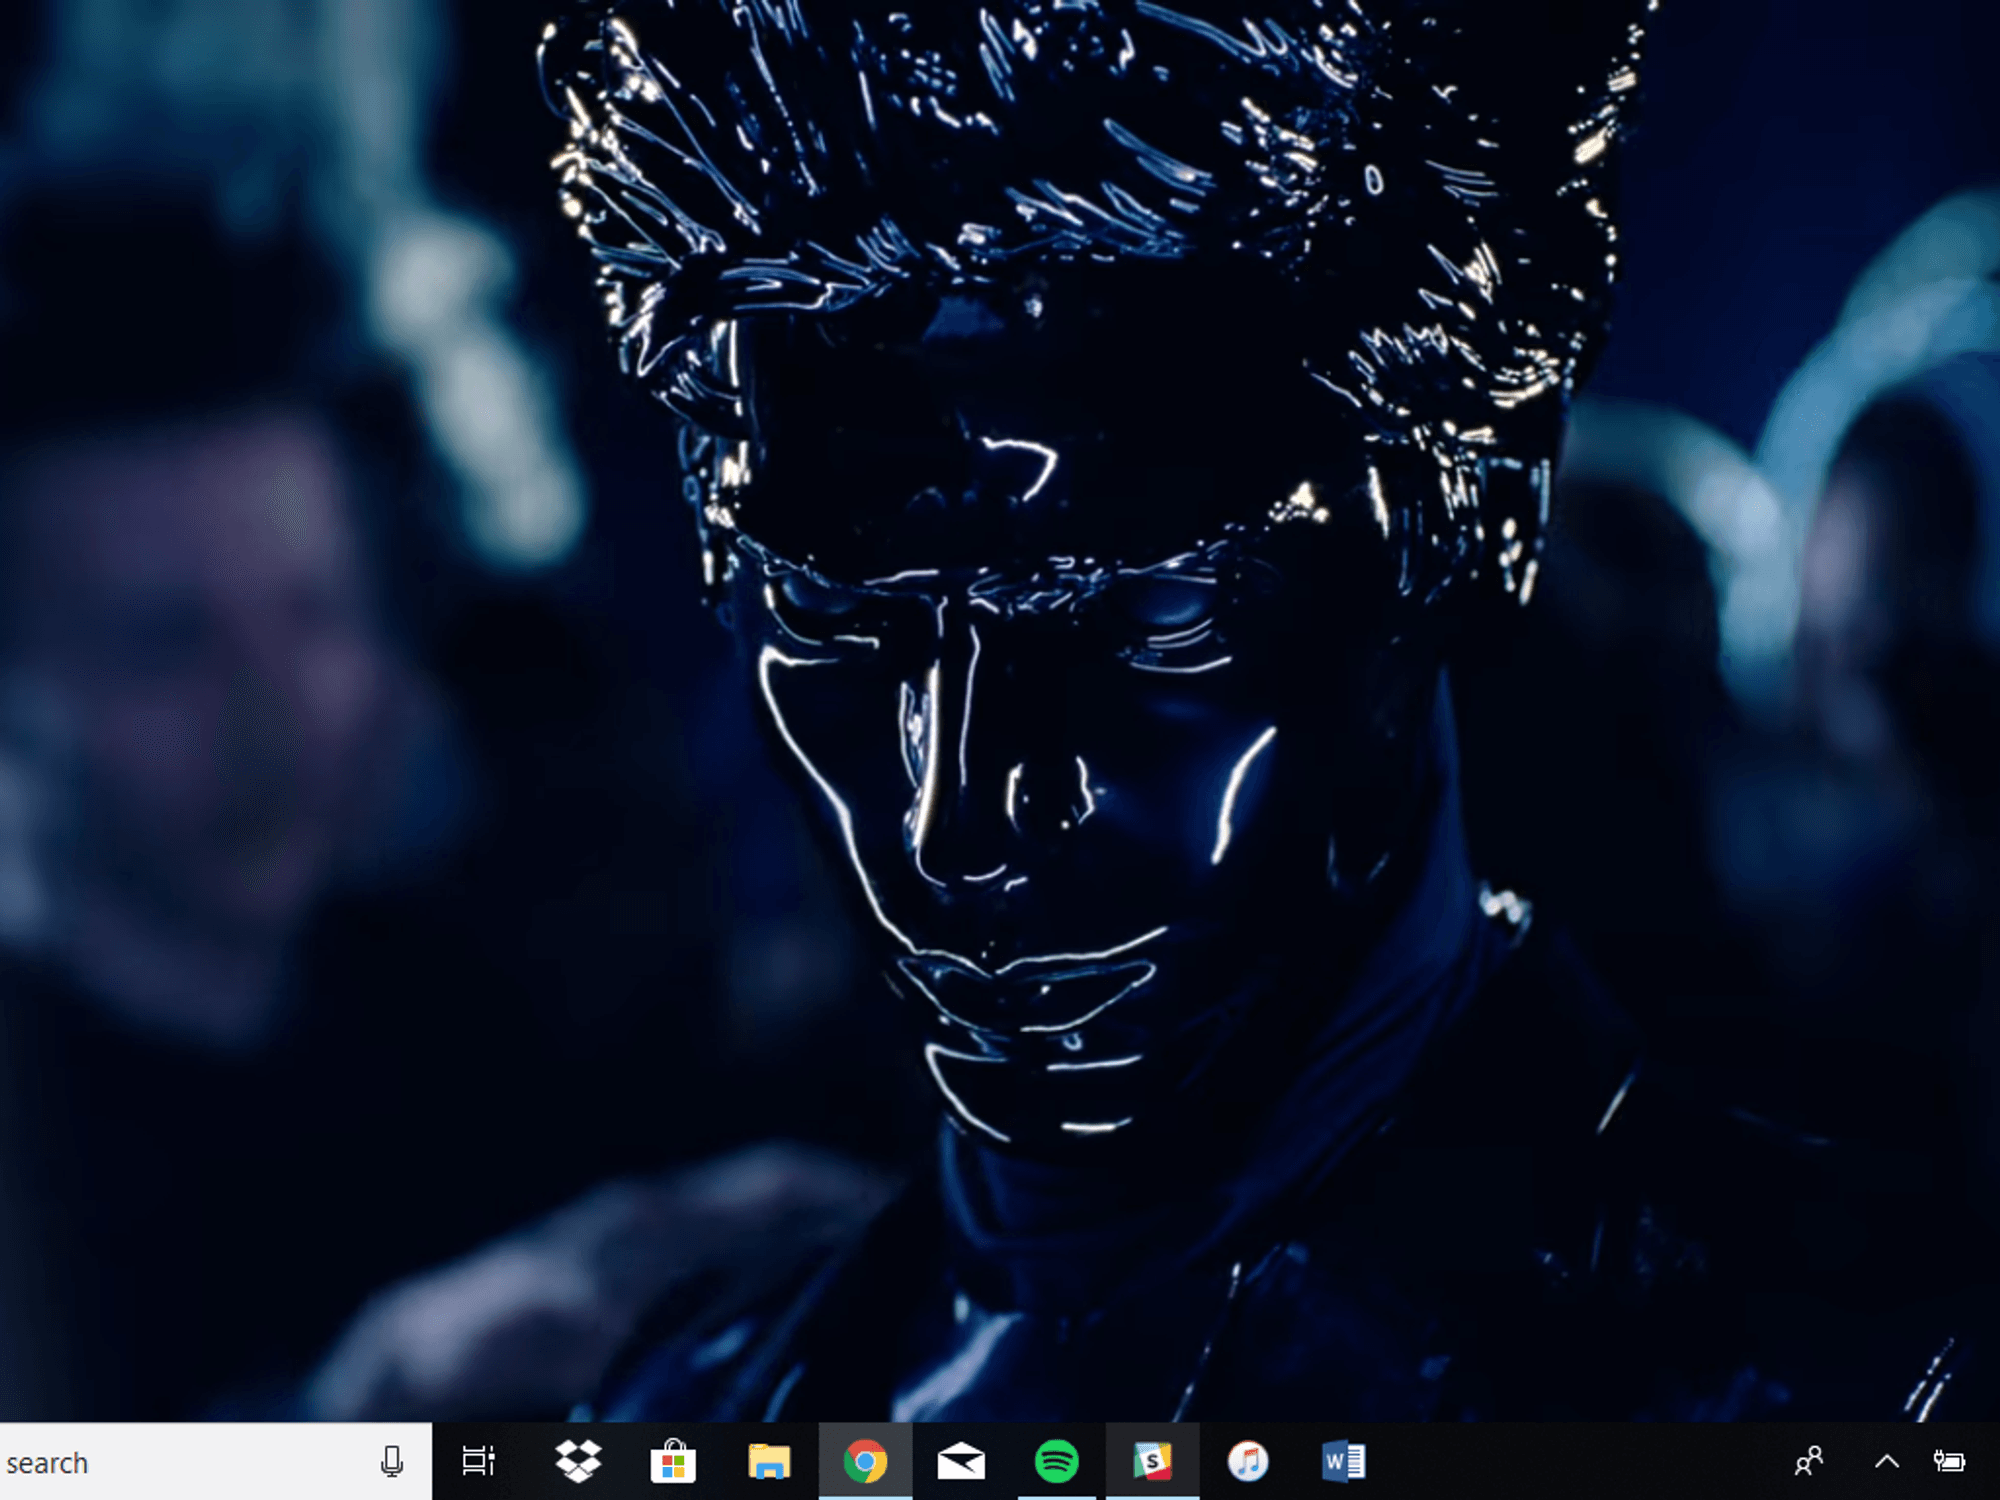This screenshot has height=1500, width=2000.
Task: Open the People contacts flyout
Action: pos(1809,1462)
